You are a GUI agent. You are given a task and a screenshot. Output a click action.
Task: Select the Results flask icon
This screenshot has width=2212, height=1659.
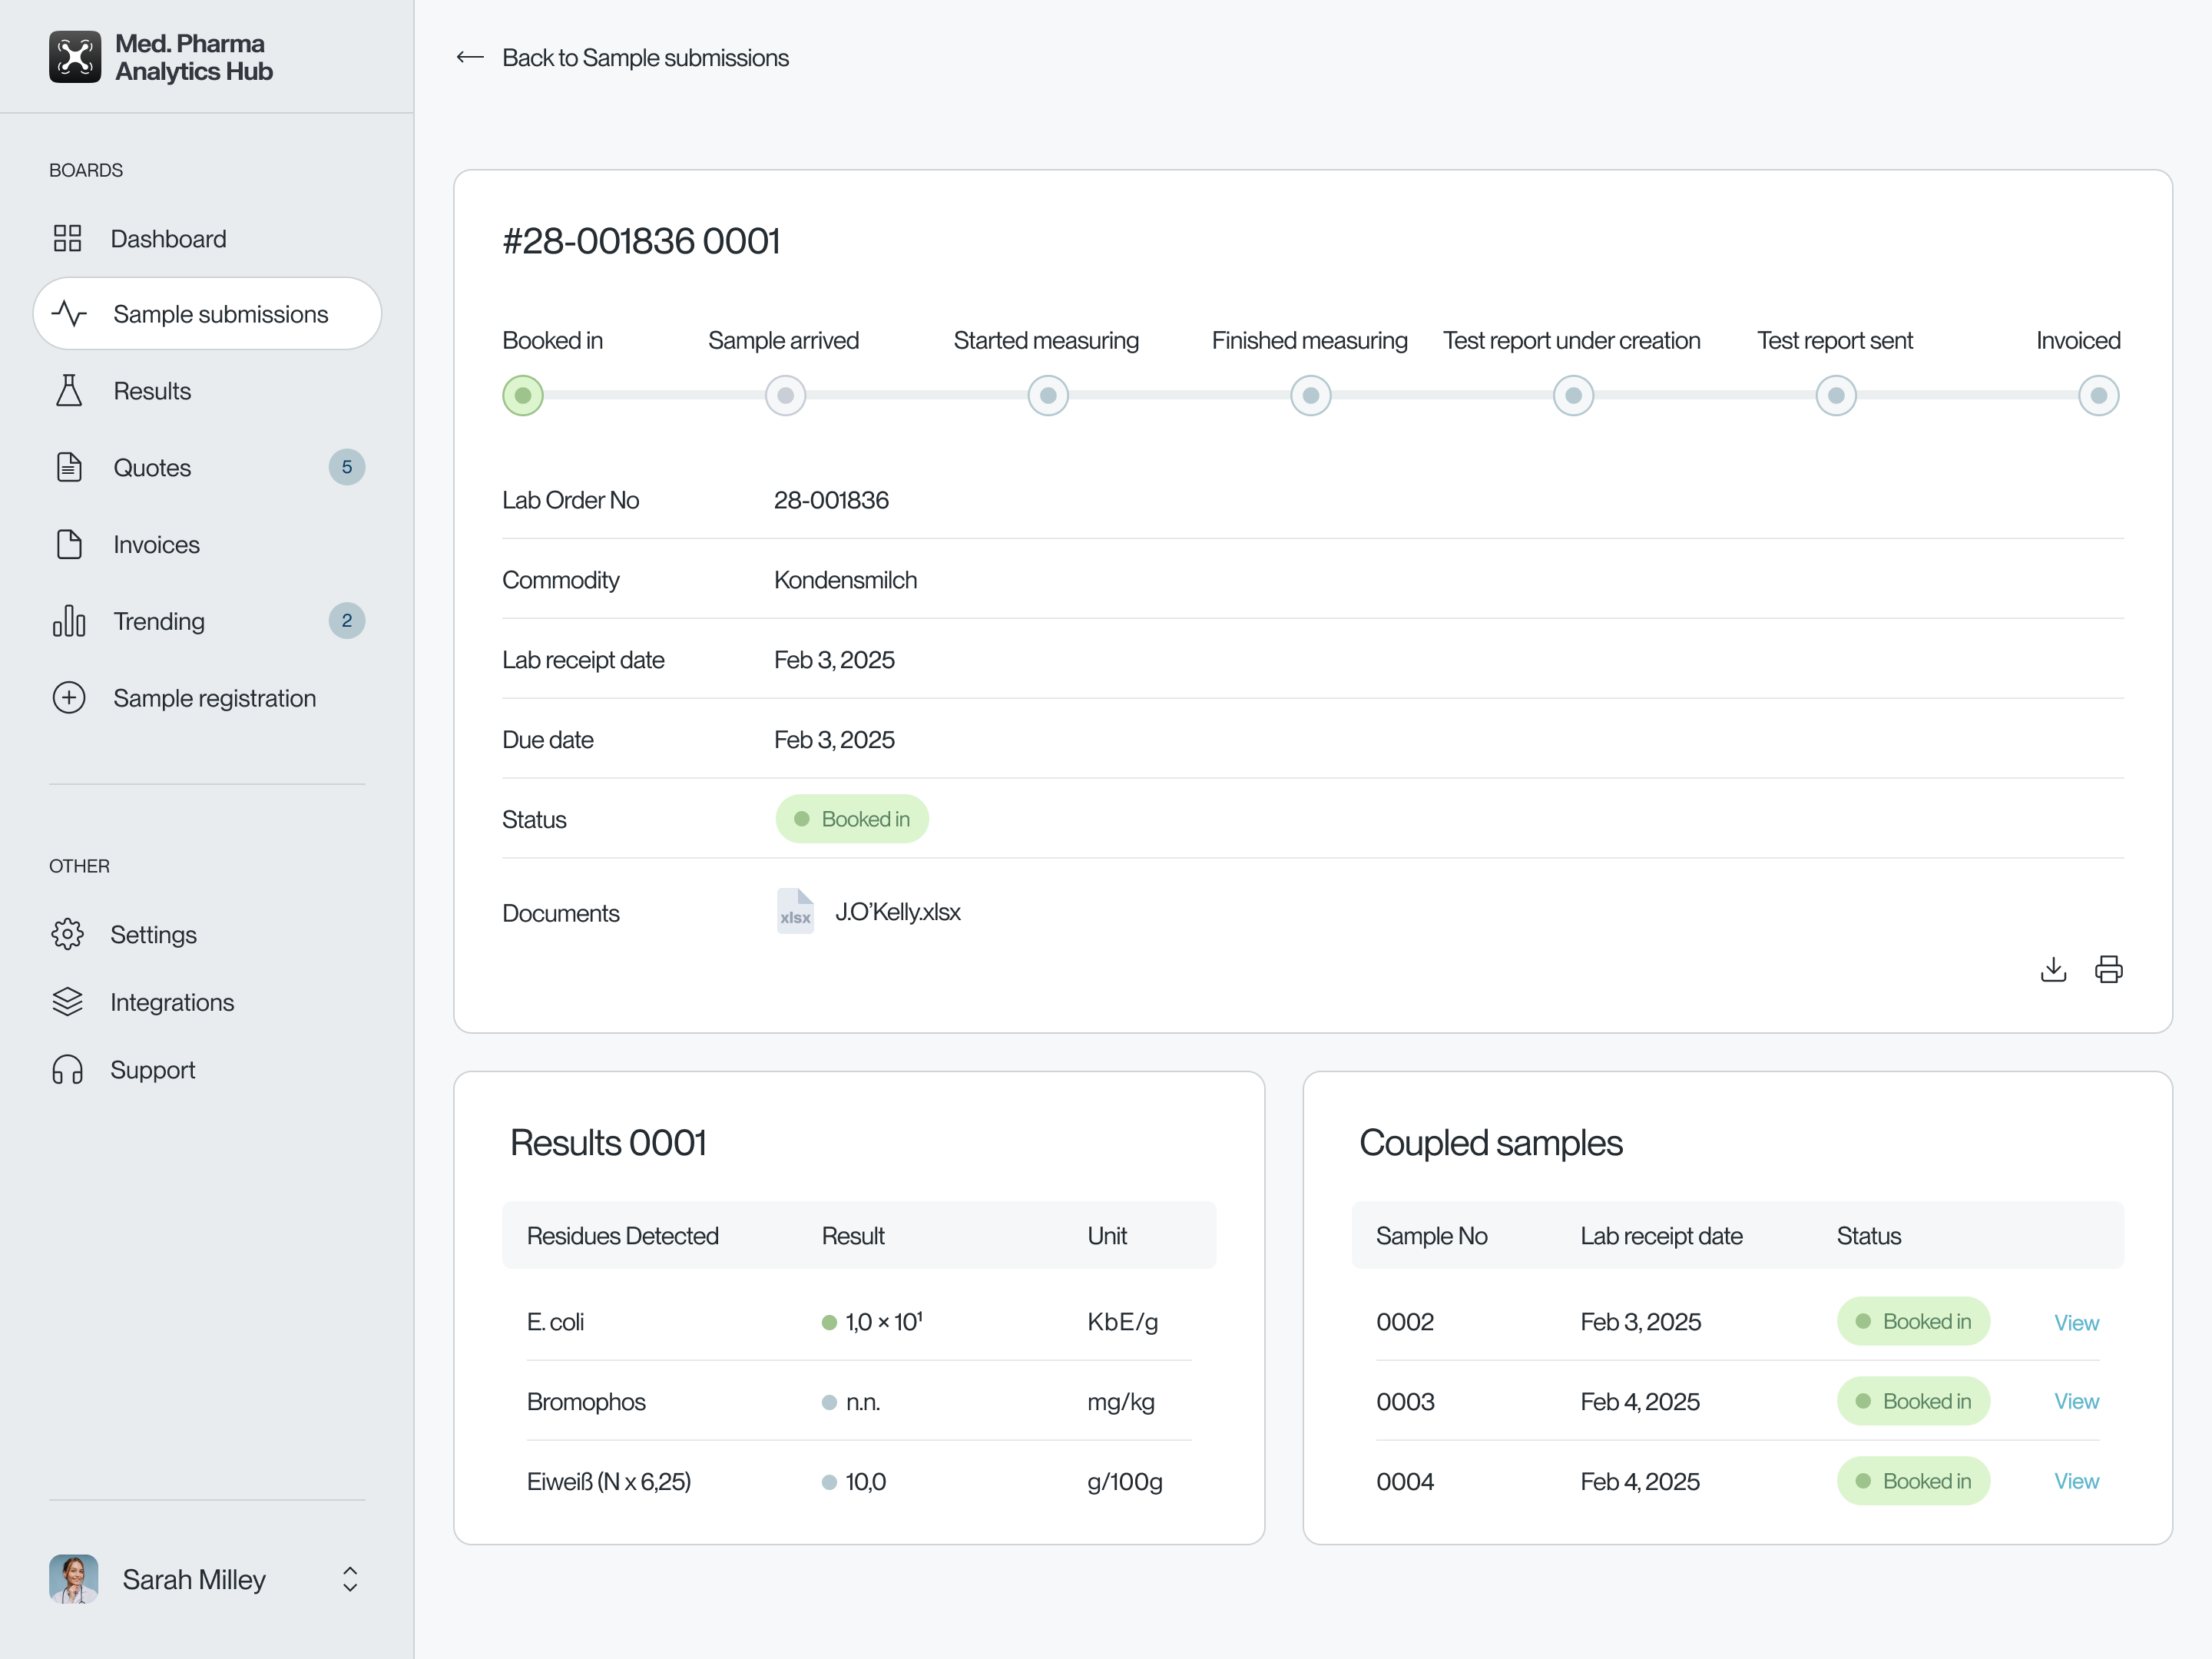click(x=68, y=391)
